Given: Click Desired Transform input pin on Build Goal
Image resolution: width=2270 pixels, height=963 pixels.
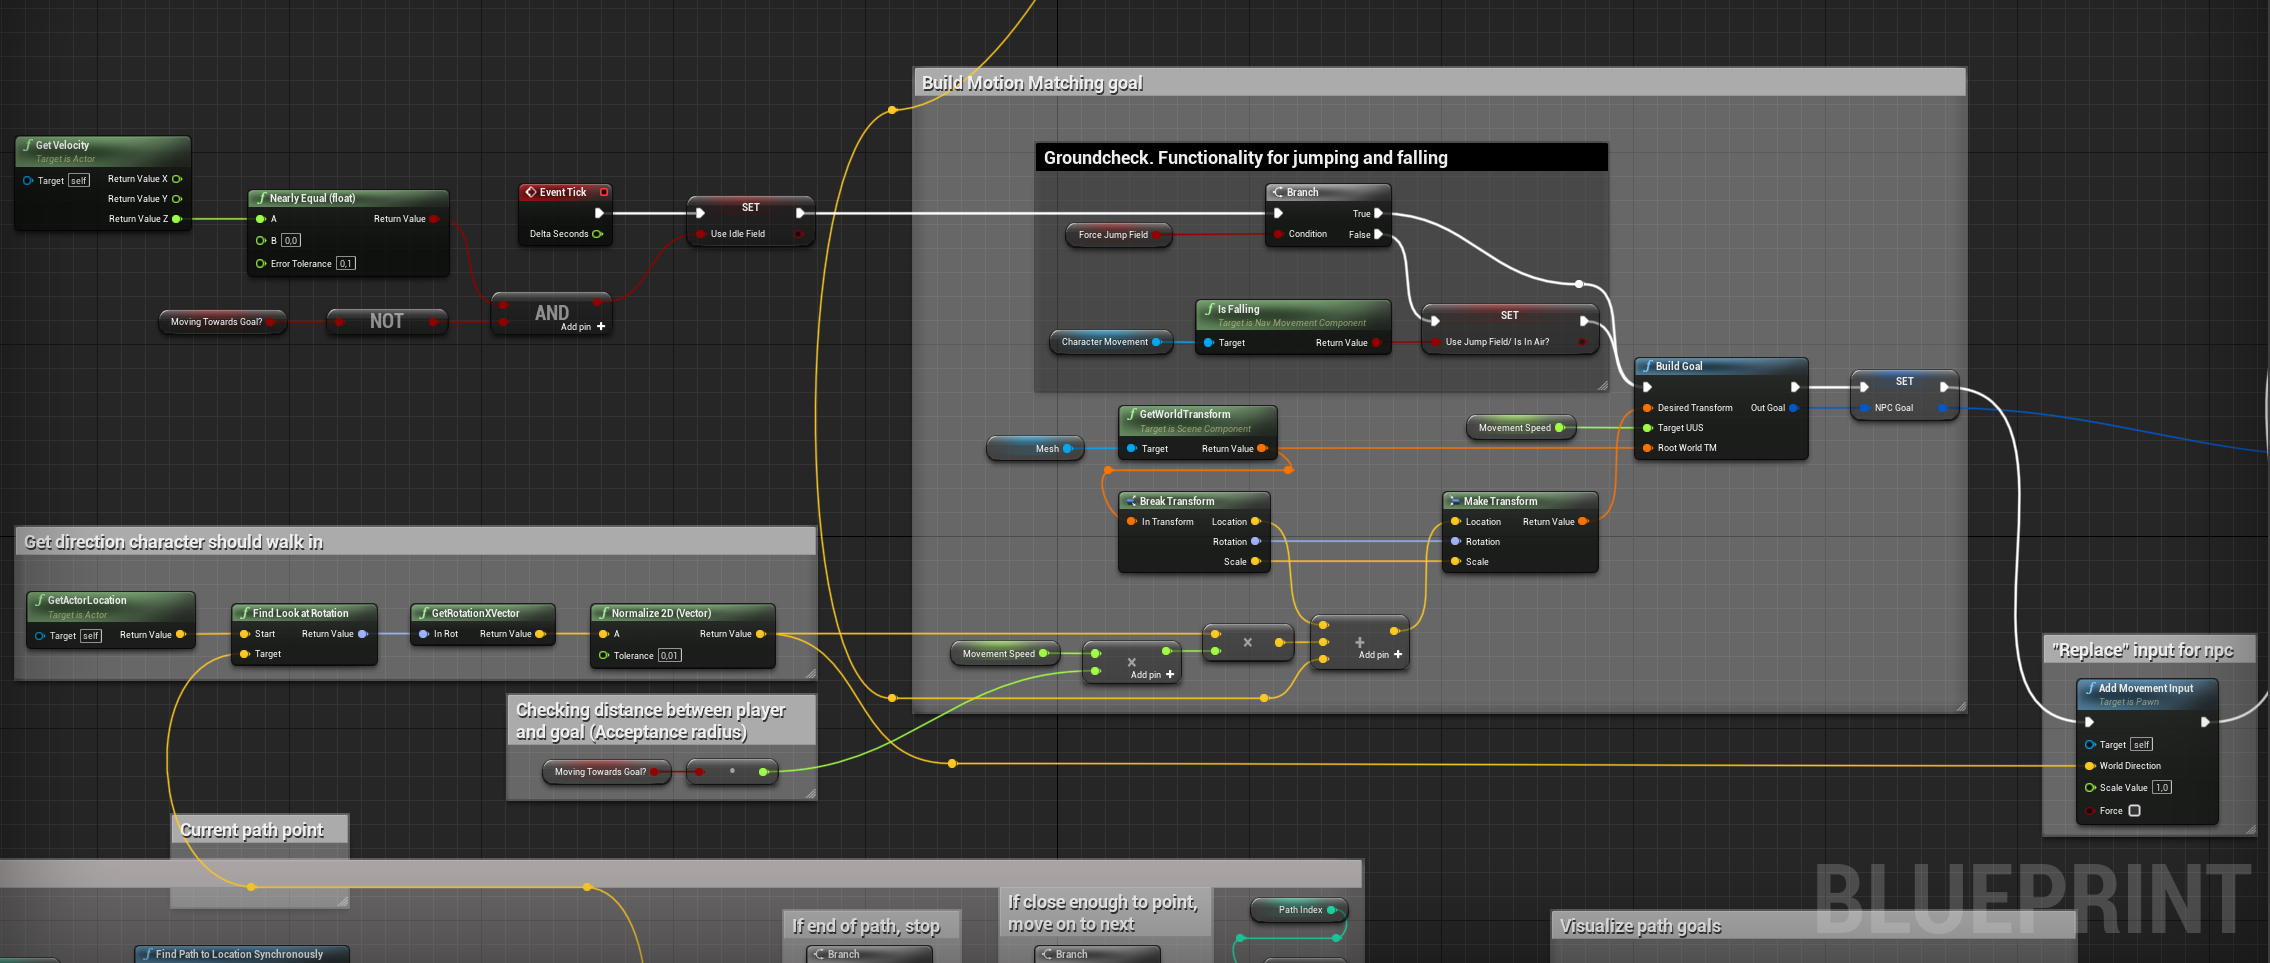Looking at the screenshot, I should 1647,408.
